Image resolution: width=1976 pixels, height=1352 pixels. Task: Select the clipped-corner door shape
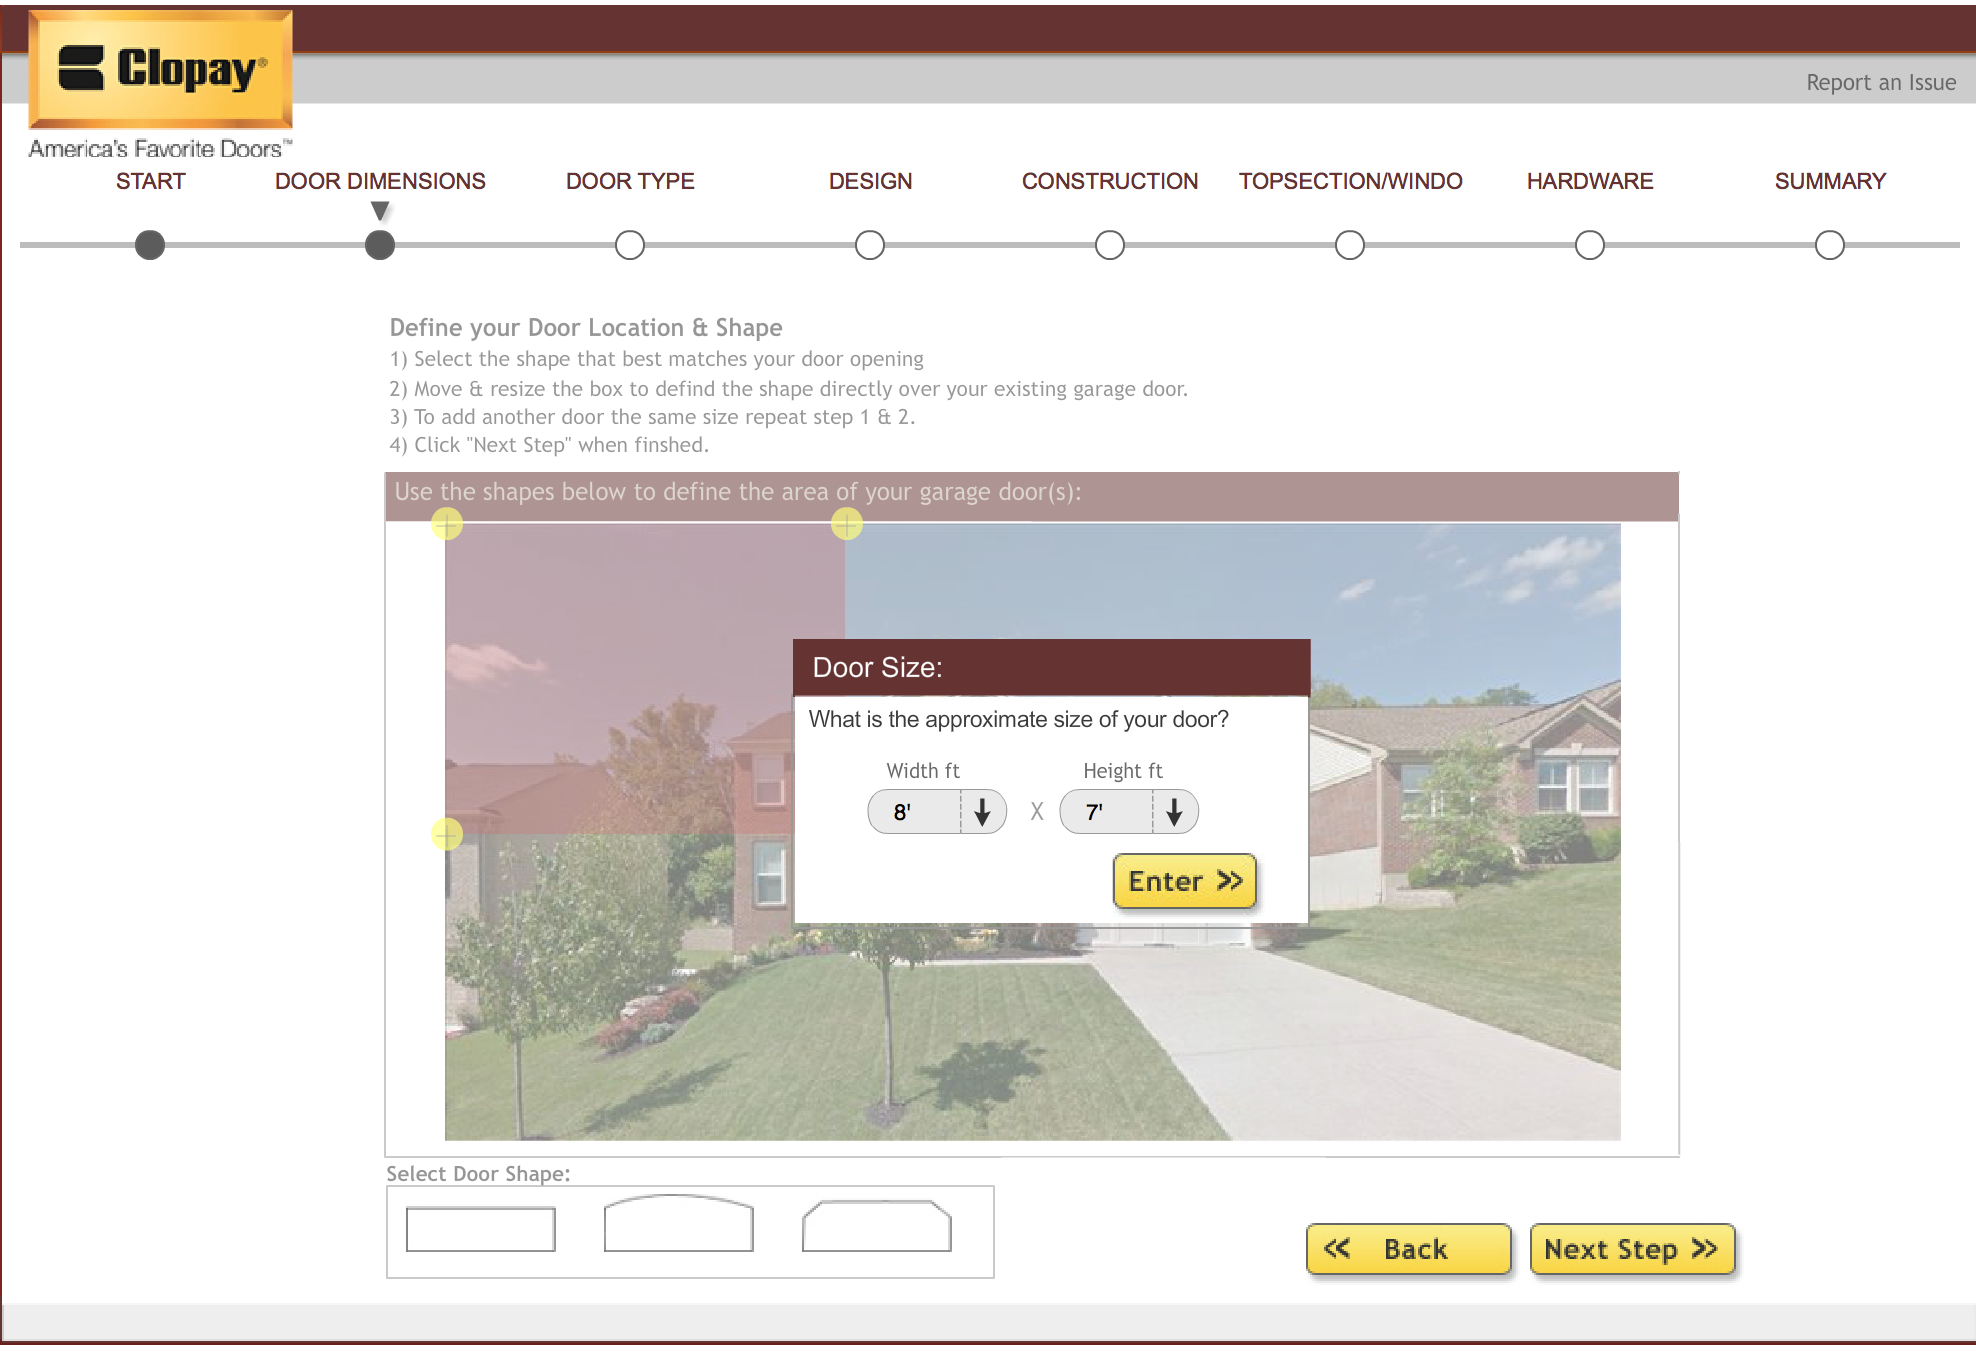coord(876,1226)
